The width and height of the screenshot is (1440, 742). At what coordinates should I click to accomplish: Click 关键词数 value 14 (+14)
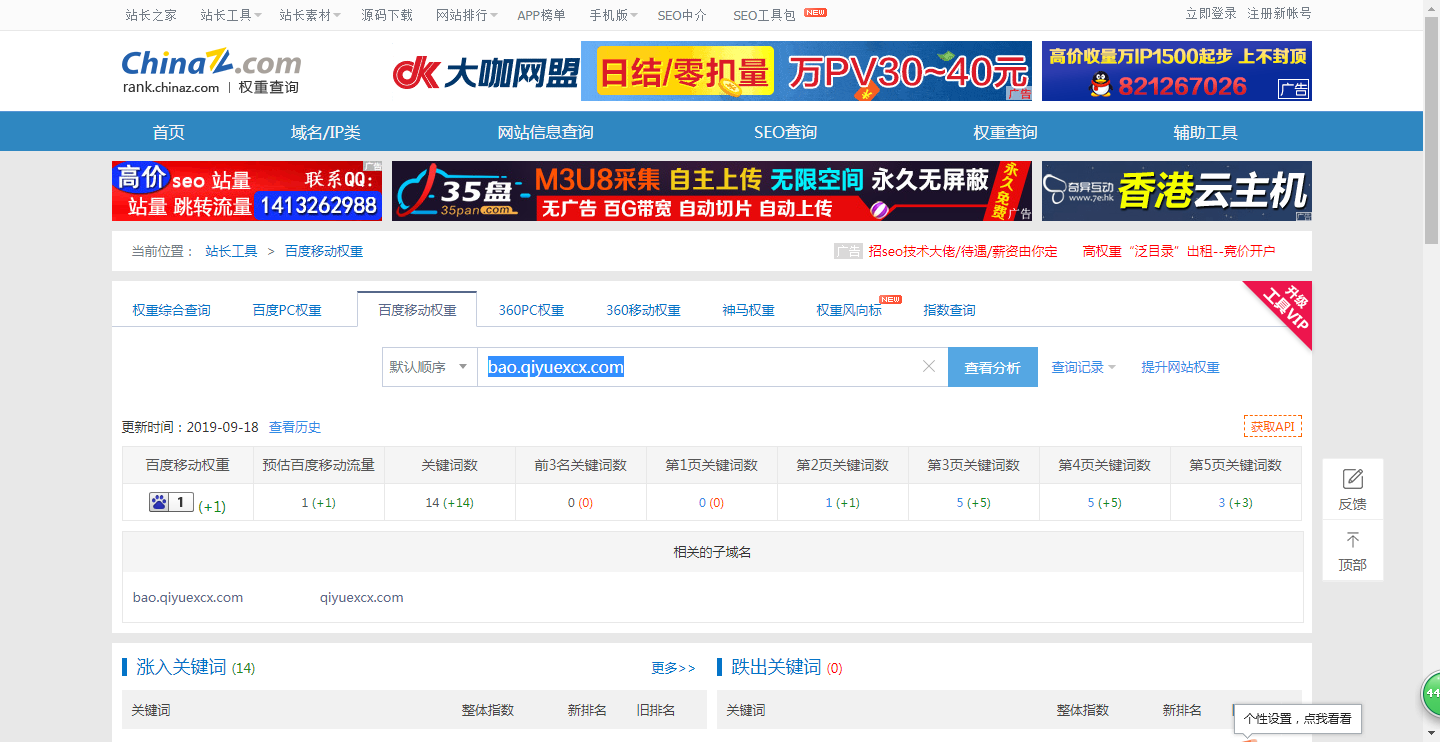[449, 502]
